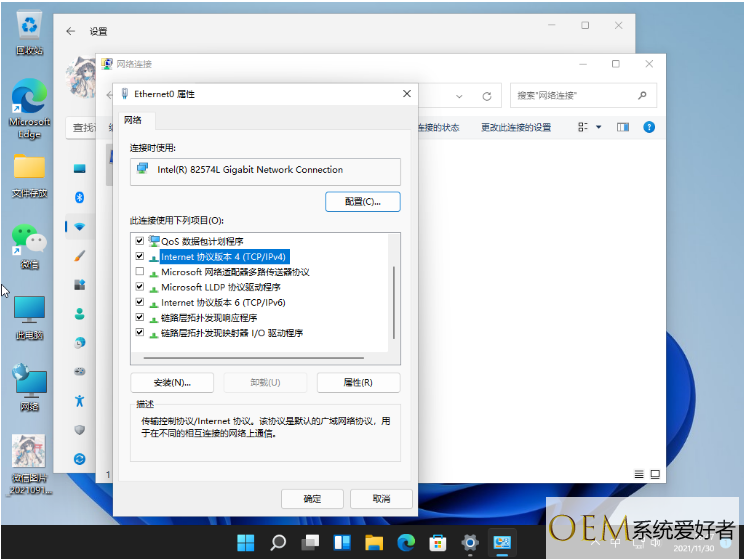Screen dimensions: 744x559
Task: Expand the address bar history dropdown
Action: (461, 96)
